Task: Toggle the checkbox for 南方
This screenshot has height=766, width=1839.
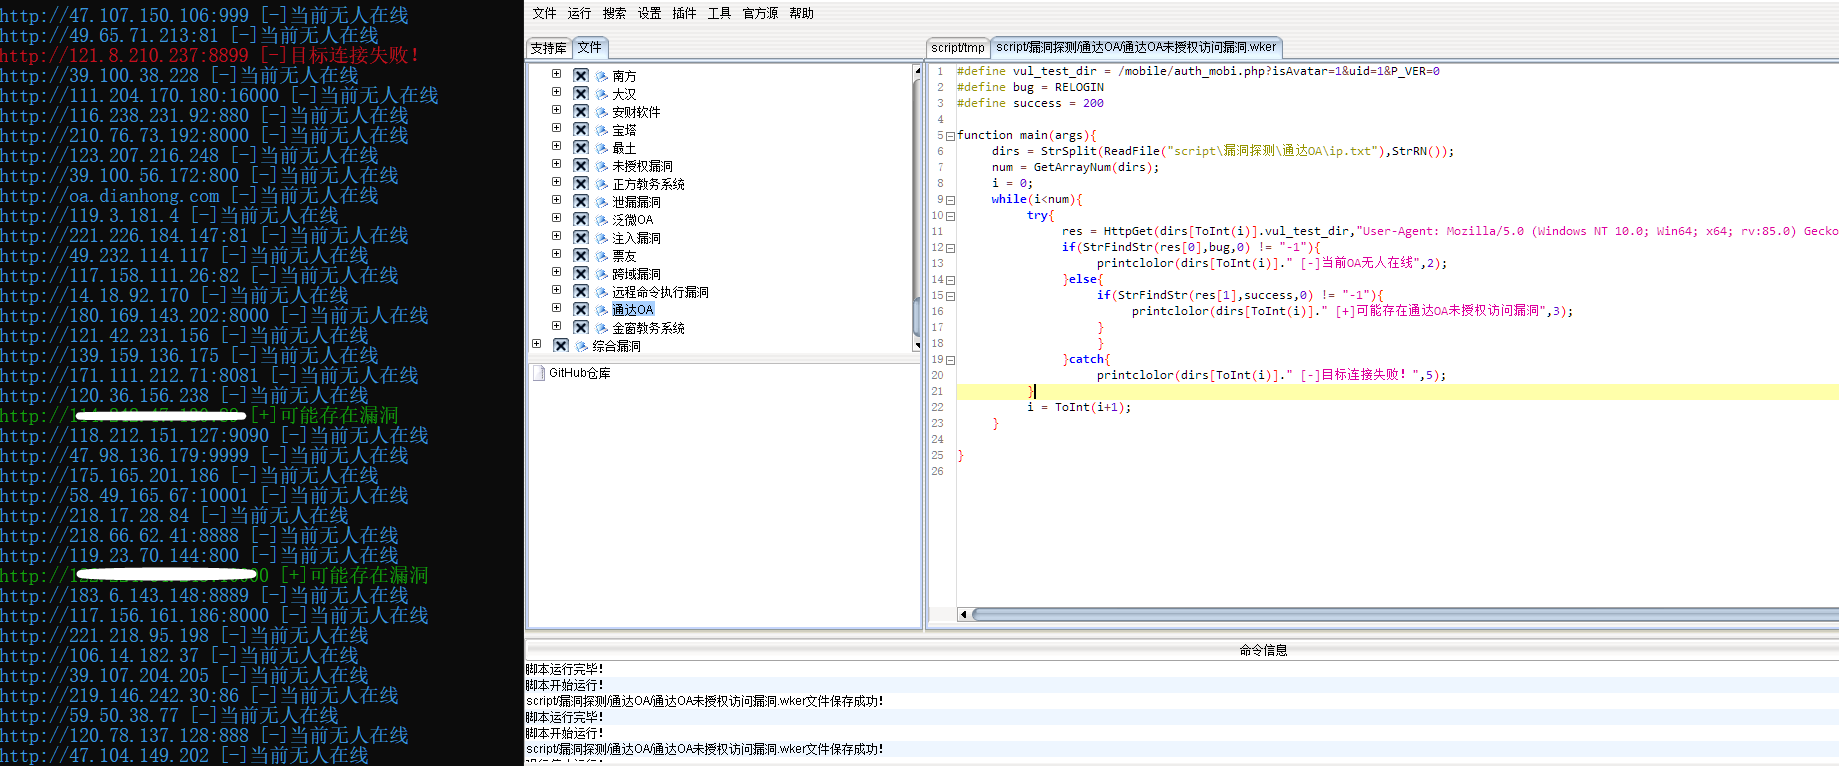Action: (580, 75)
